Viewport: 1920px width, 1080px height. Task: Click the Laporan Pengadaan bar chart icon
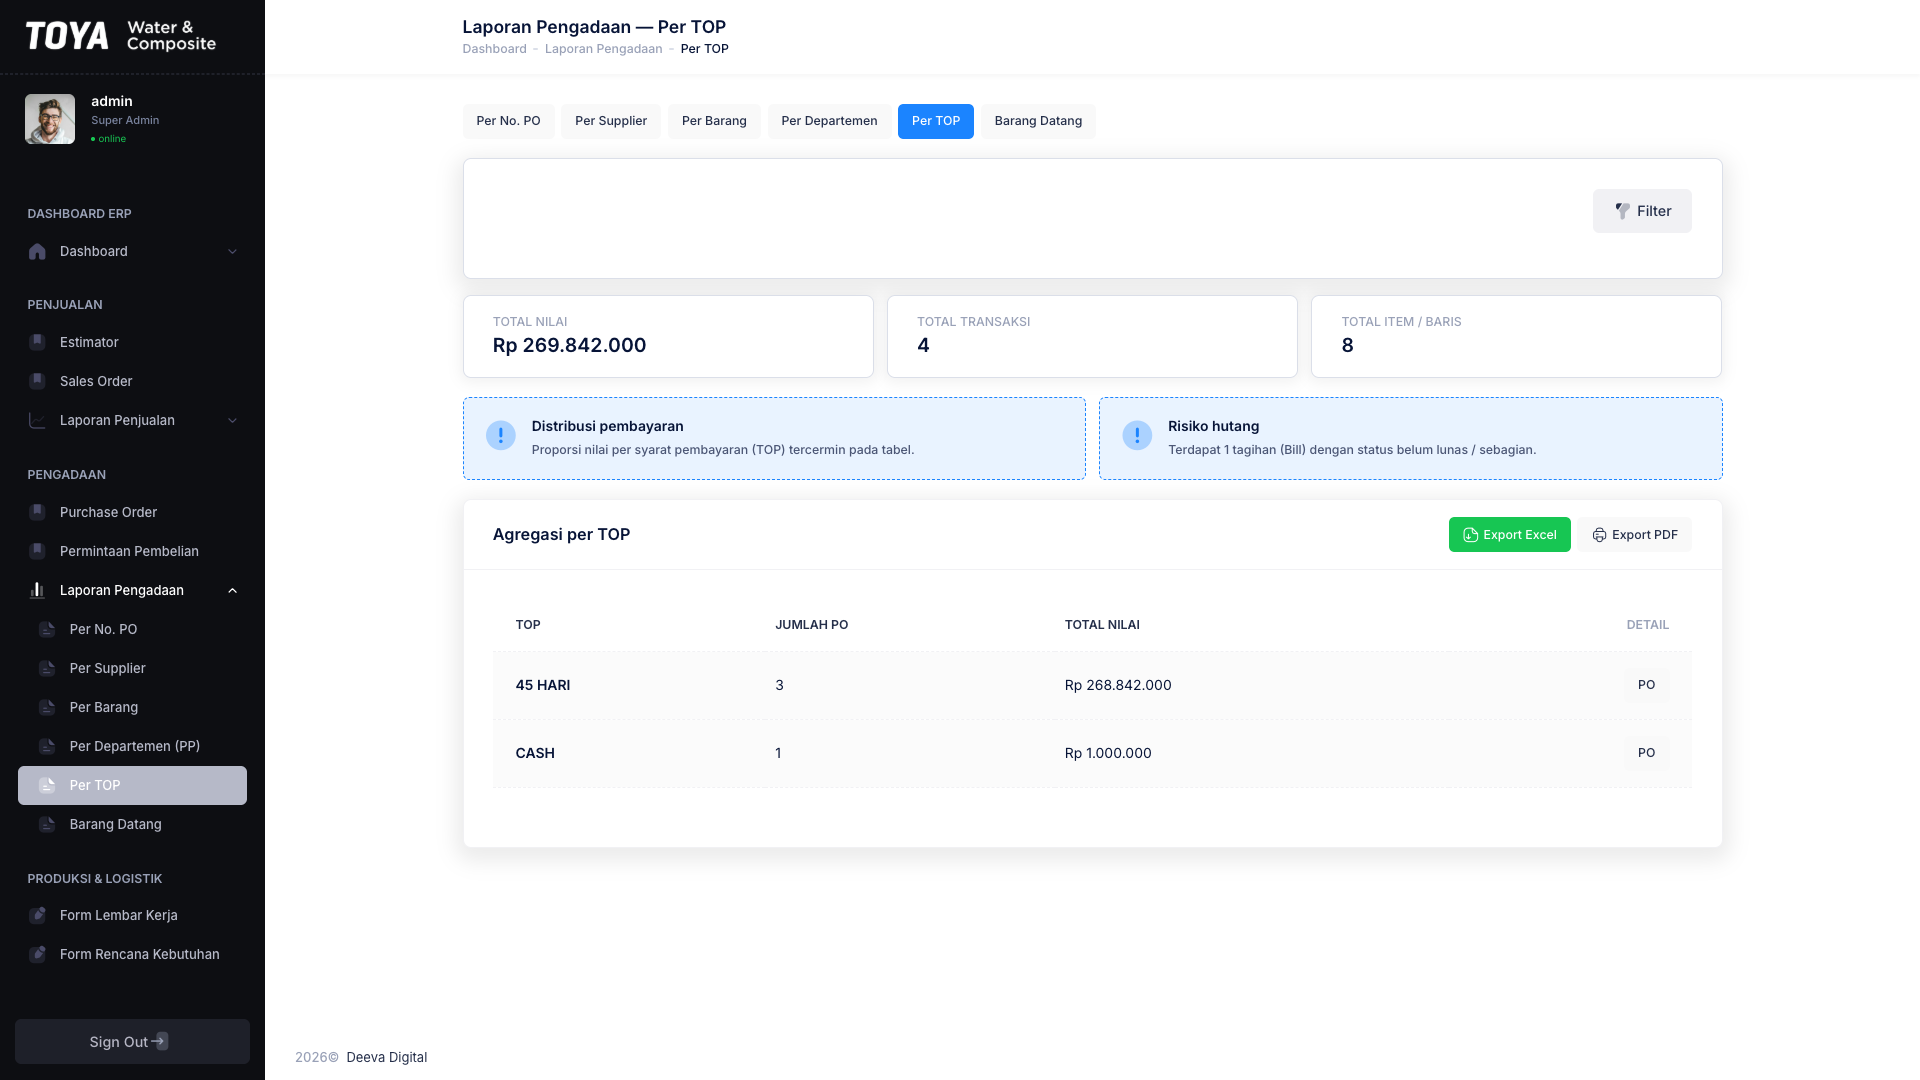coord(37,590)
